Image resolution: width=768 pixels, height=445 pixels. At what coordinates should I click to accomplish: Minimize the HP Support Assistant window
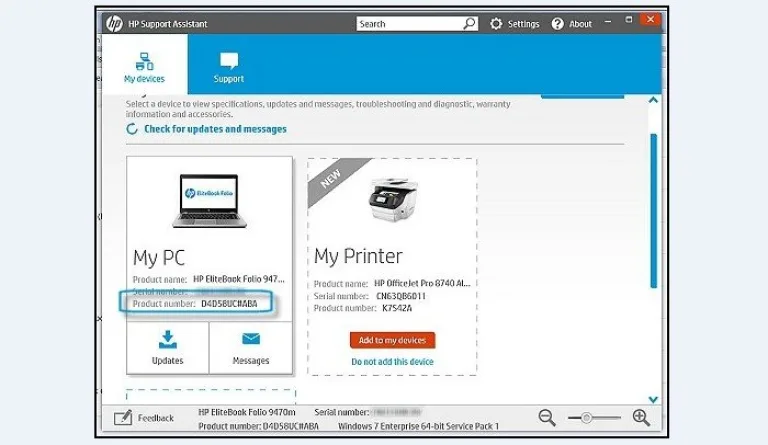608,22
